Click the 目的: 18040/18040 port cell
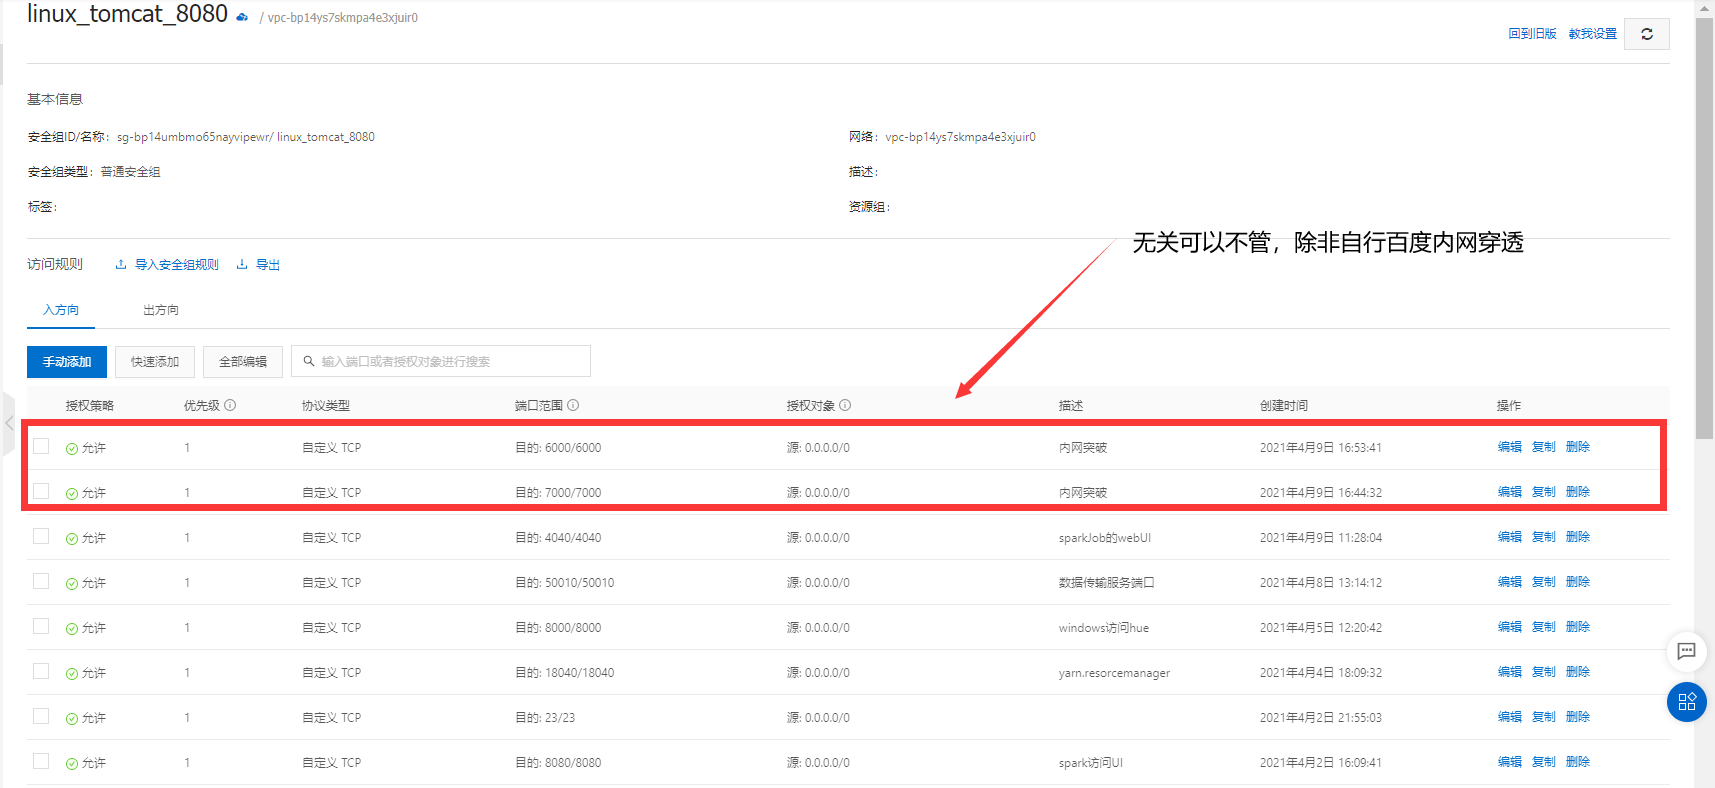 click(565, 673)
